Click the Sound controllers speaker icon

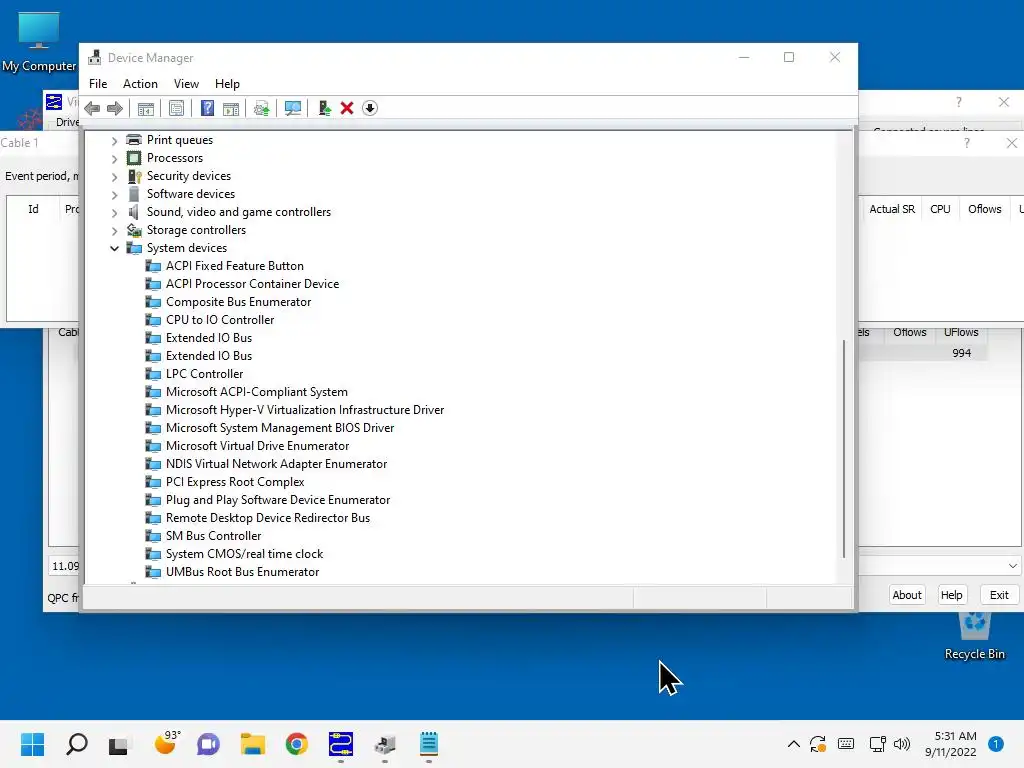click(134, 212)
